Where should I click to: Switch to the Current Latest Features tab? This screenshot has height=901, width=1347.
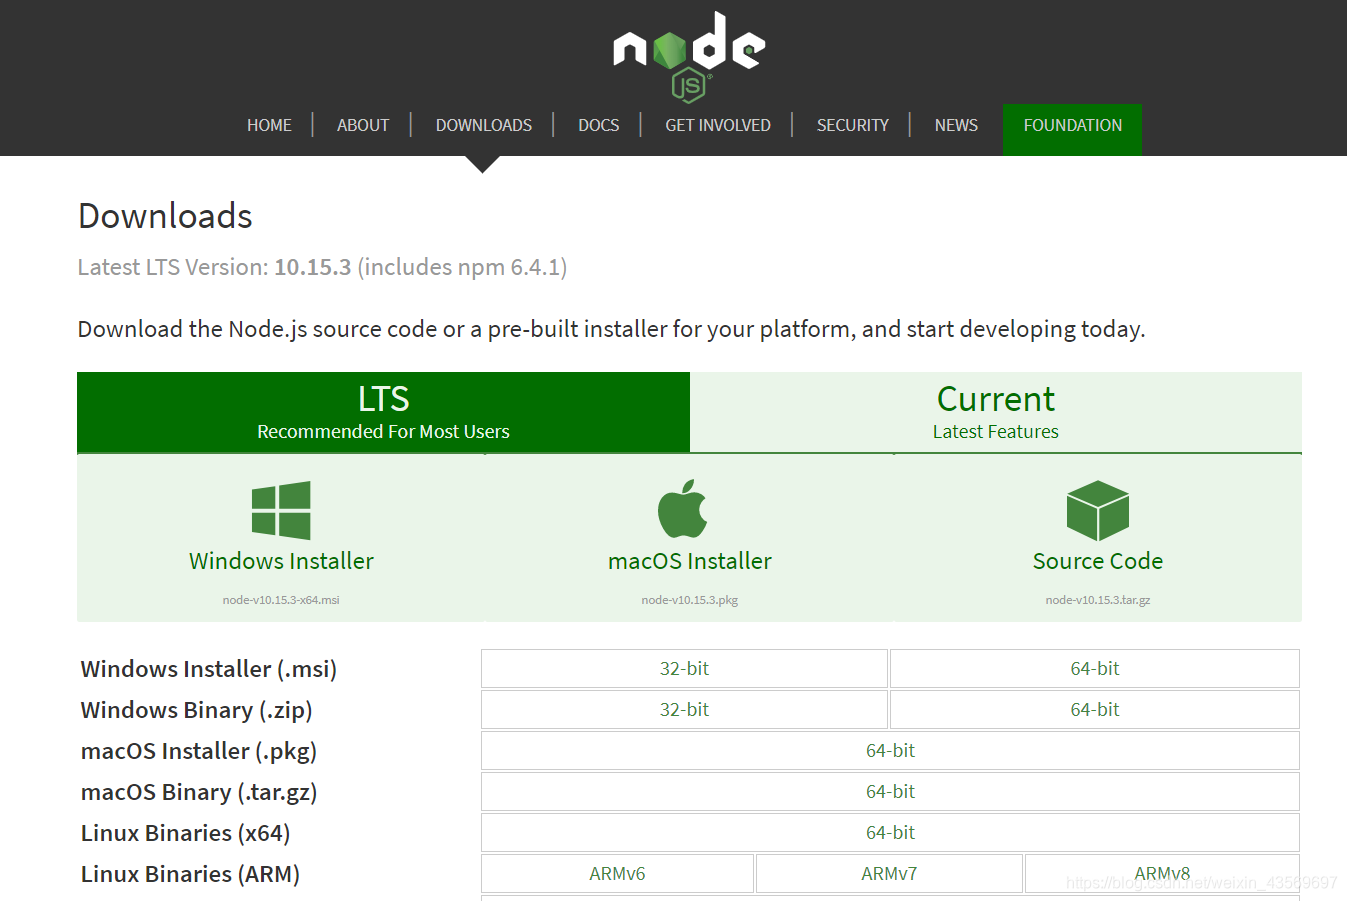coord(996,412)
